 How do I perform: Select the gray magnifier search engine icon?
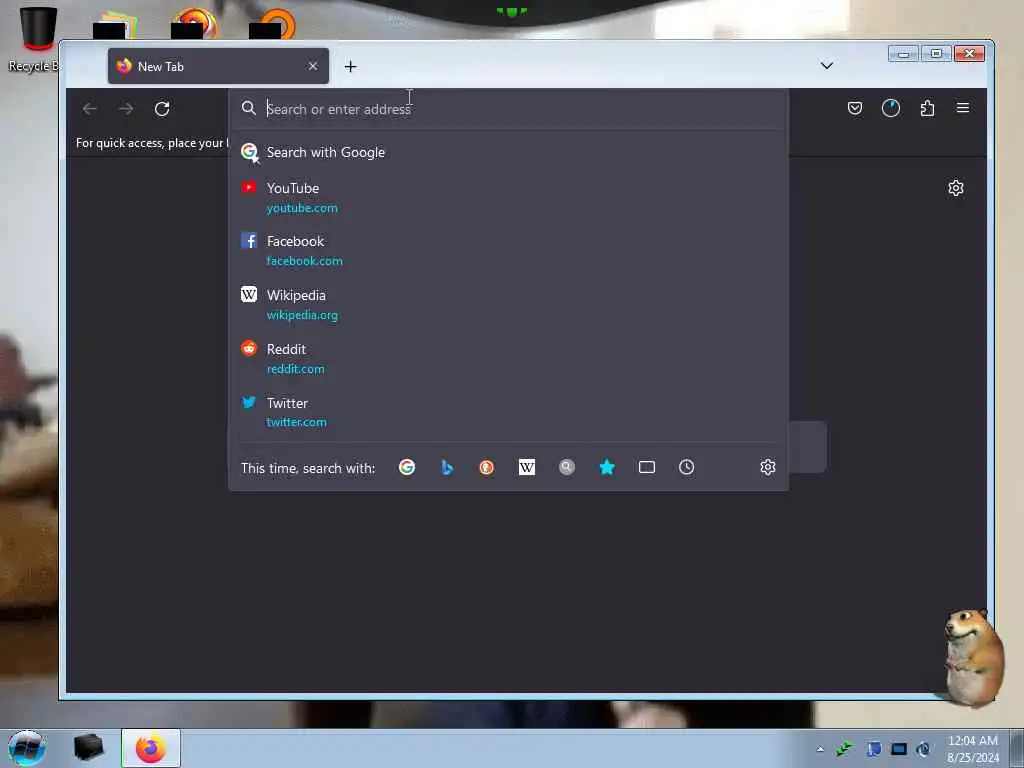click(567, 467)
